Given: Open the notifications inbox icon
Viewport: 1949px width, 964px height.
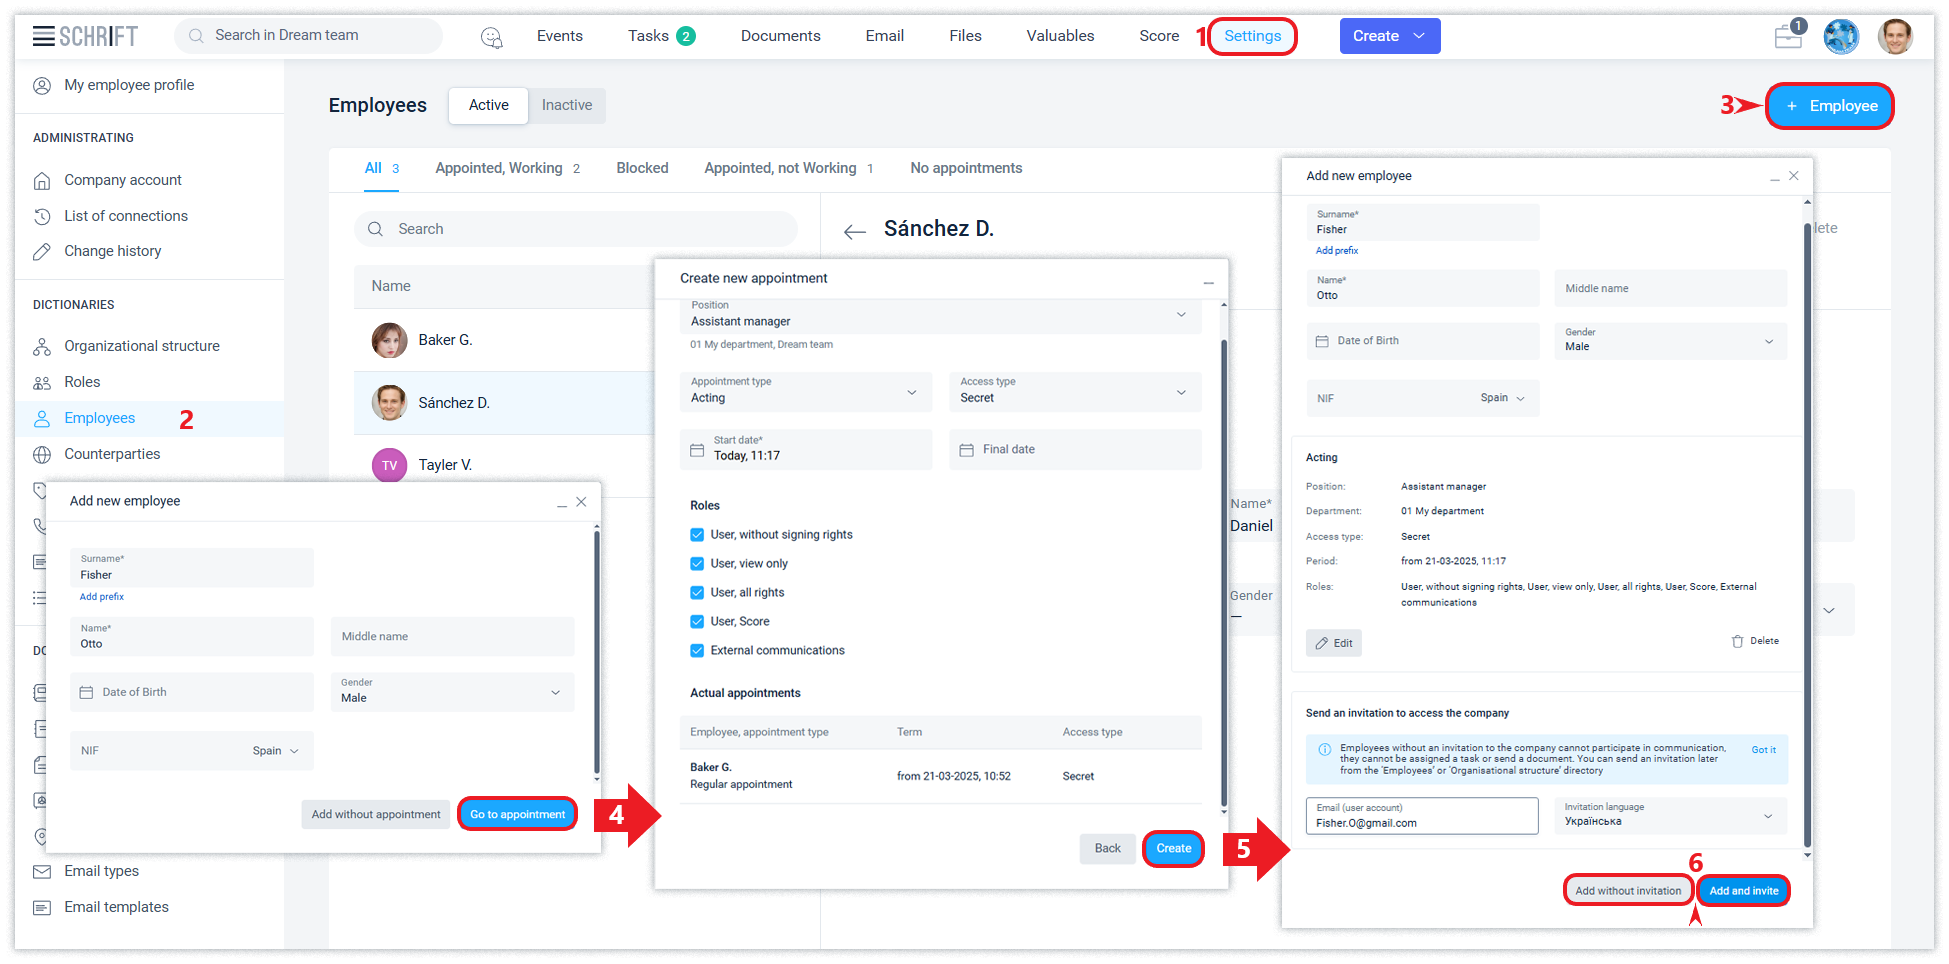Looking at the screenshot, I should (1788, 37).
